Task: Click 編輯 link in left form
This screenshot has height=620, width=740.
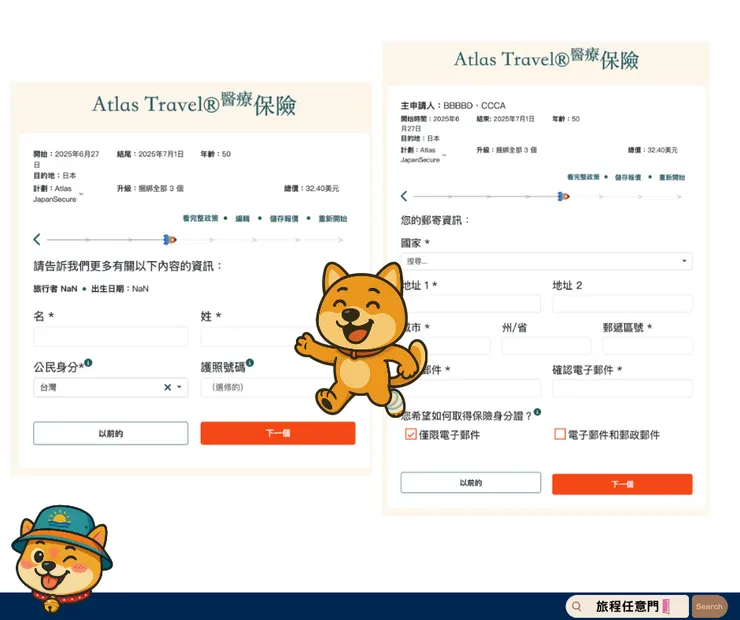Action: [x=242, y=218]
